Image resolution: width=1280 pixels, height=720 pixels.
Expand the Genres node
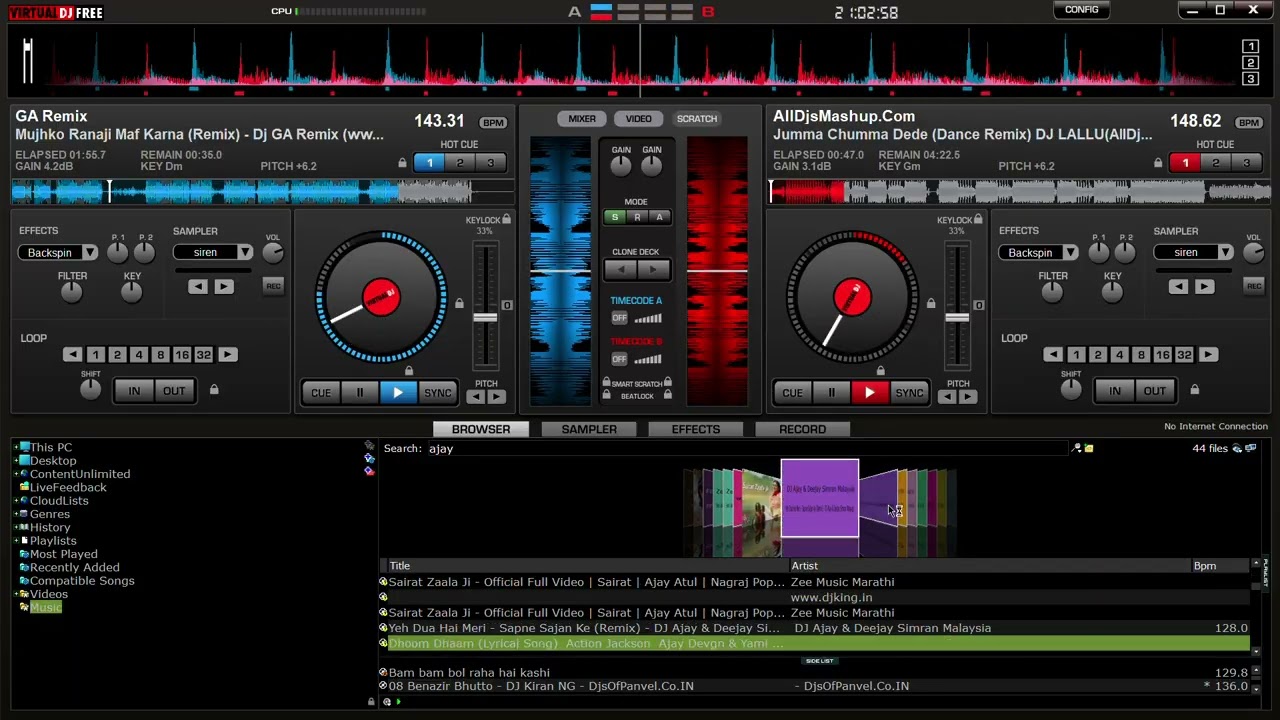point(16,514)
